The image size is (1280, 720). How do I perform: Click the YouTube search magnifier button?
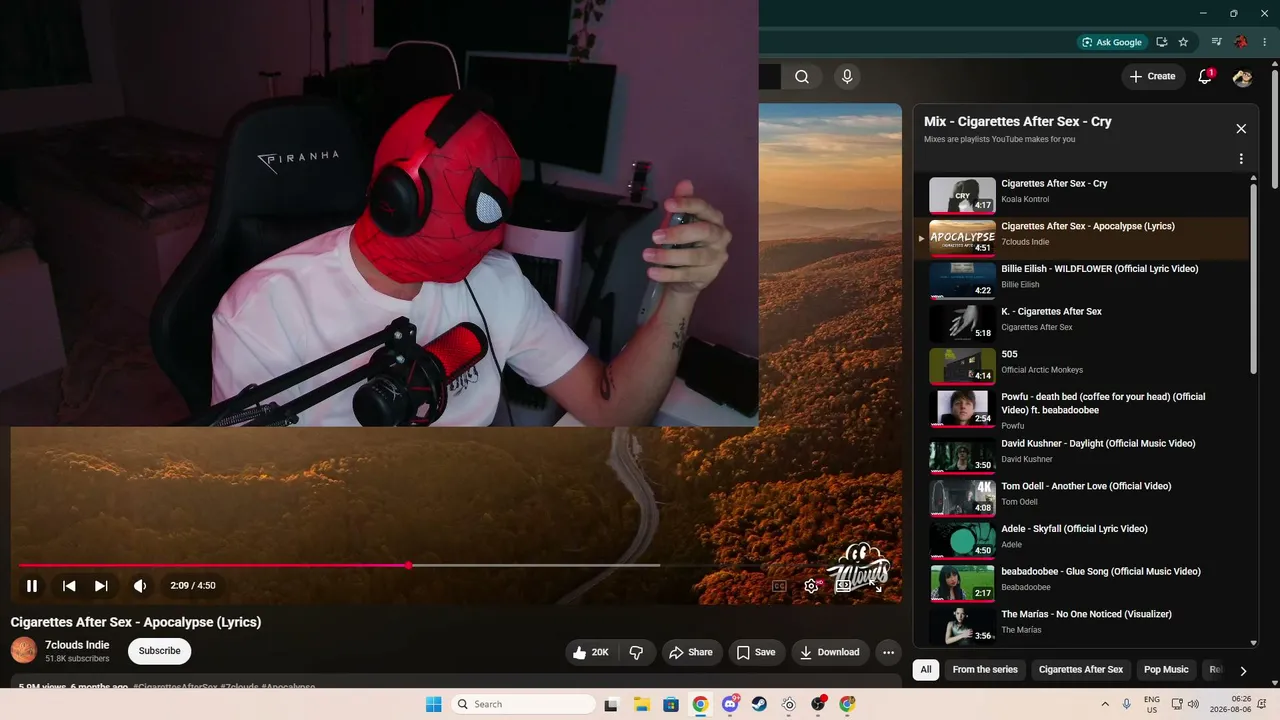click(x=802, y=76)
